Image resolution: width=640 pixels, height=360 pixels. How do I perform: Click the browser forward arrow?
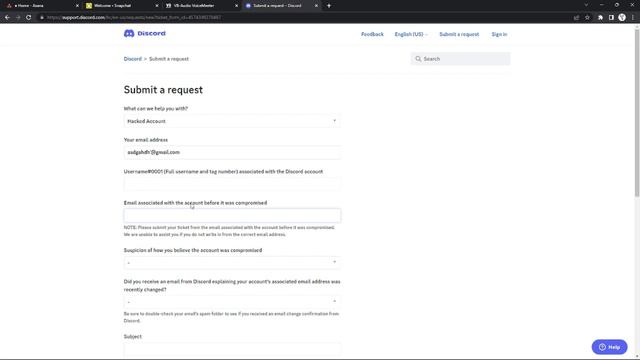coord(18,18)
